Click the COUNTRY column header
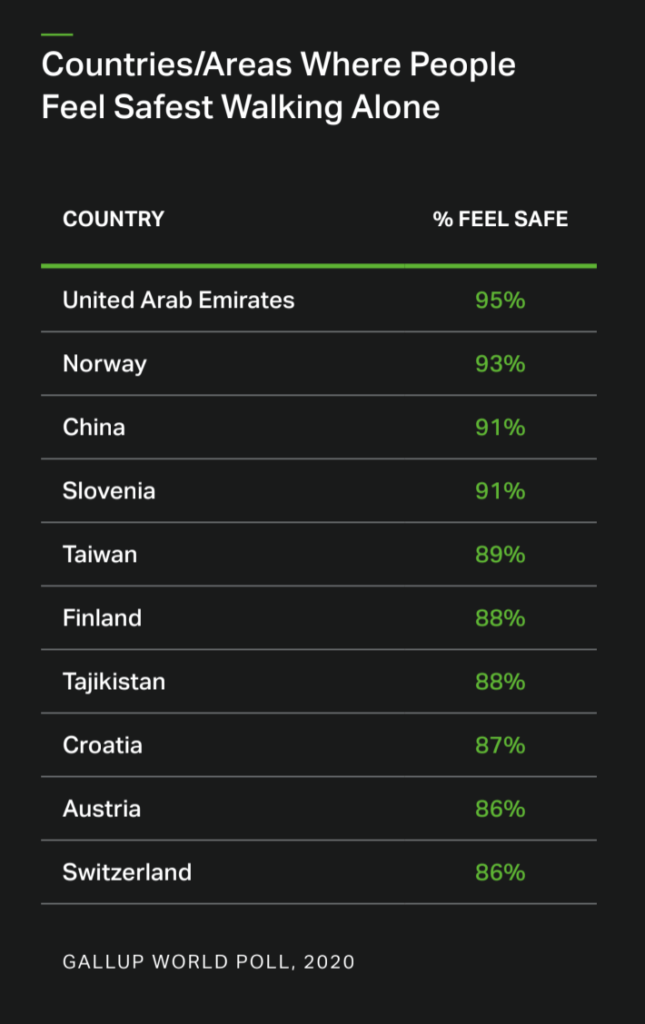The image size is (645, 1024). click(113, 219)
